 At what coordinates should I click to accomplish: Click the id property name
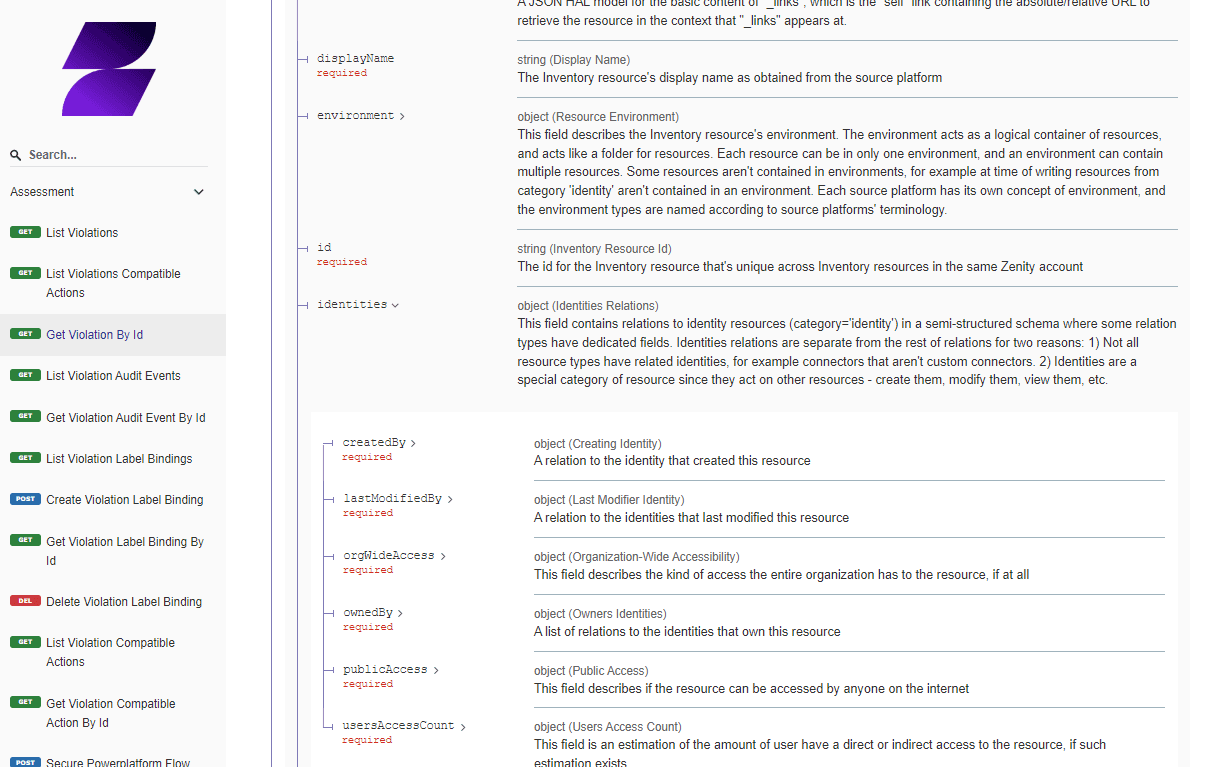tap(324, 248)
